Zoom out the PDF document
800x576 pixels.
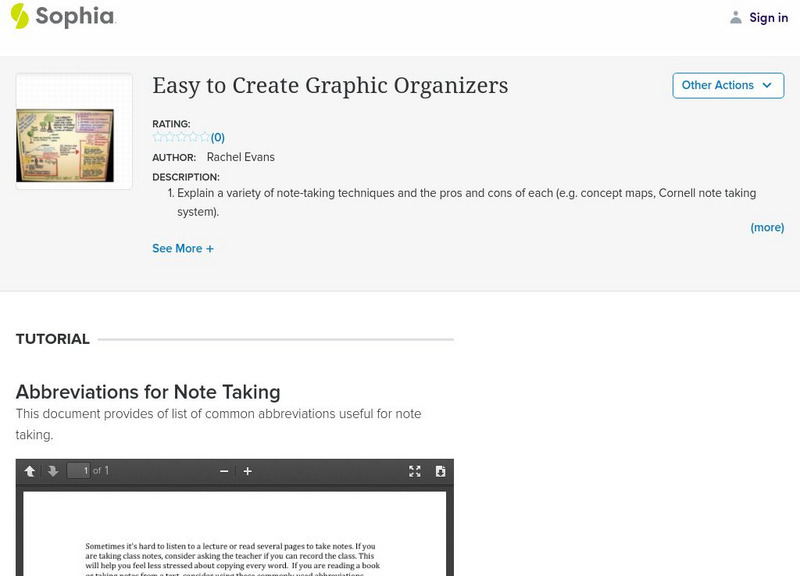[x=224, y=471]
